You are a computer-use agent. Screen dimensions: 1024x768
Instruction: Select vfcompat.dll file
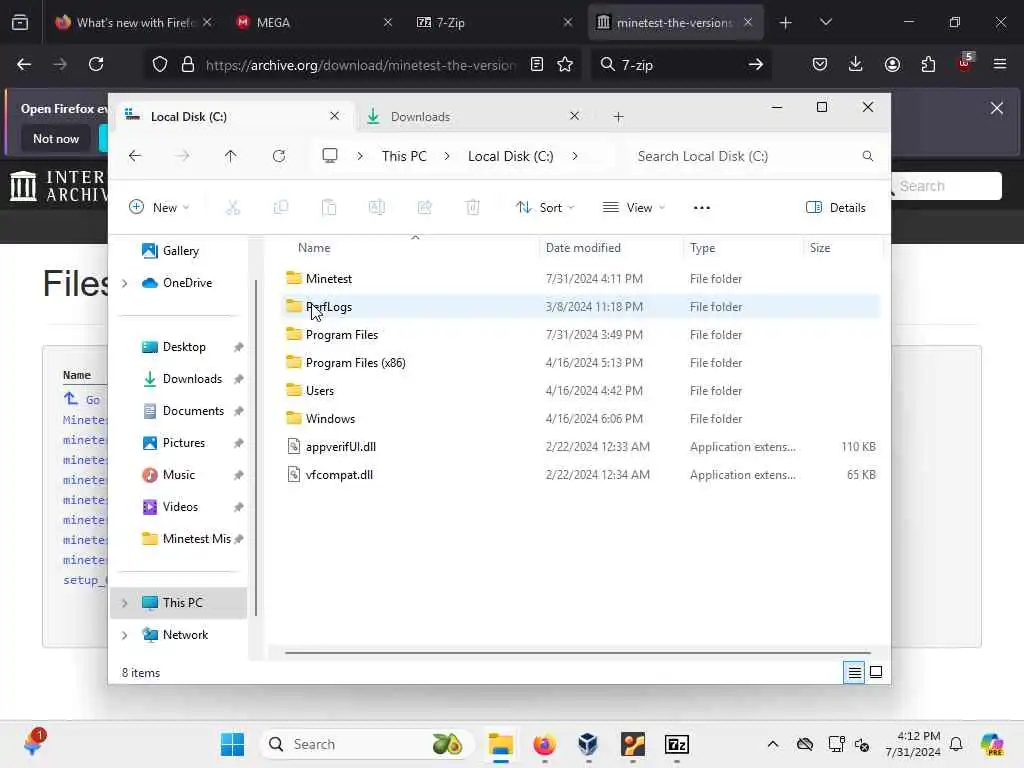point(581,475)
